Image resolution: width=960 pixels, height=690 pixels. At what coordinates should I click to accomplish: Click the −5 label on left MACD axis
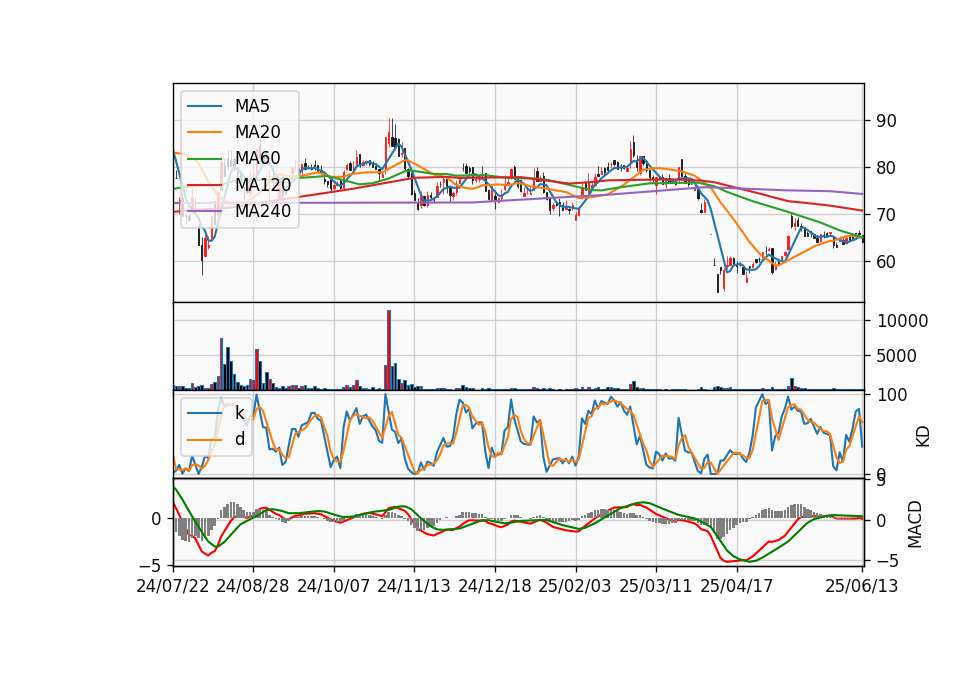pyautogui.click(x=148, y=564)
